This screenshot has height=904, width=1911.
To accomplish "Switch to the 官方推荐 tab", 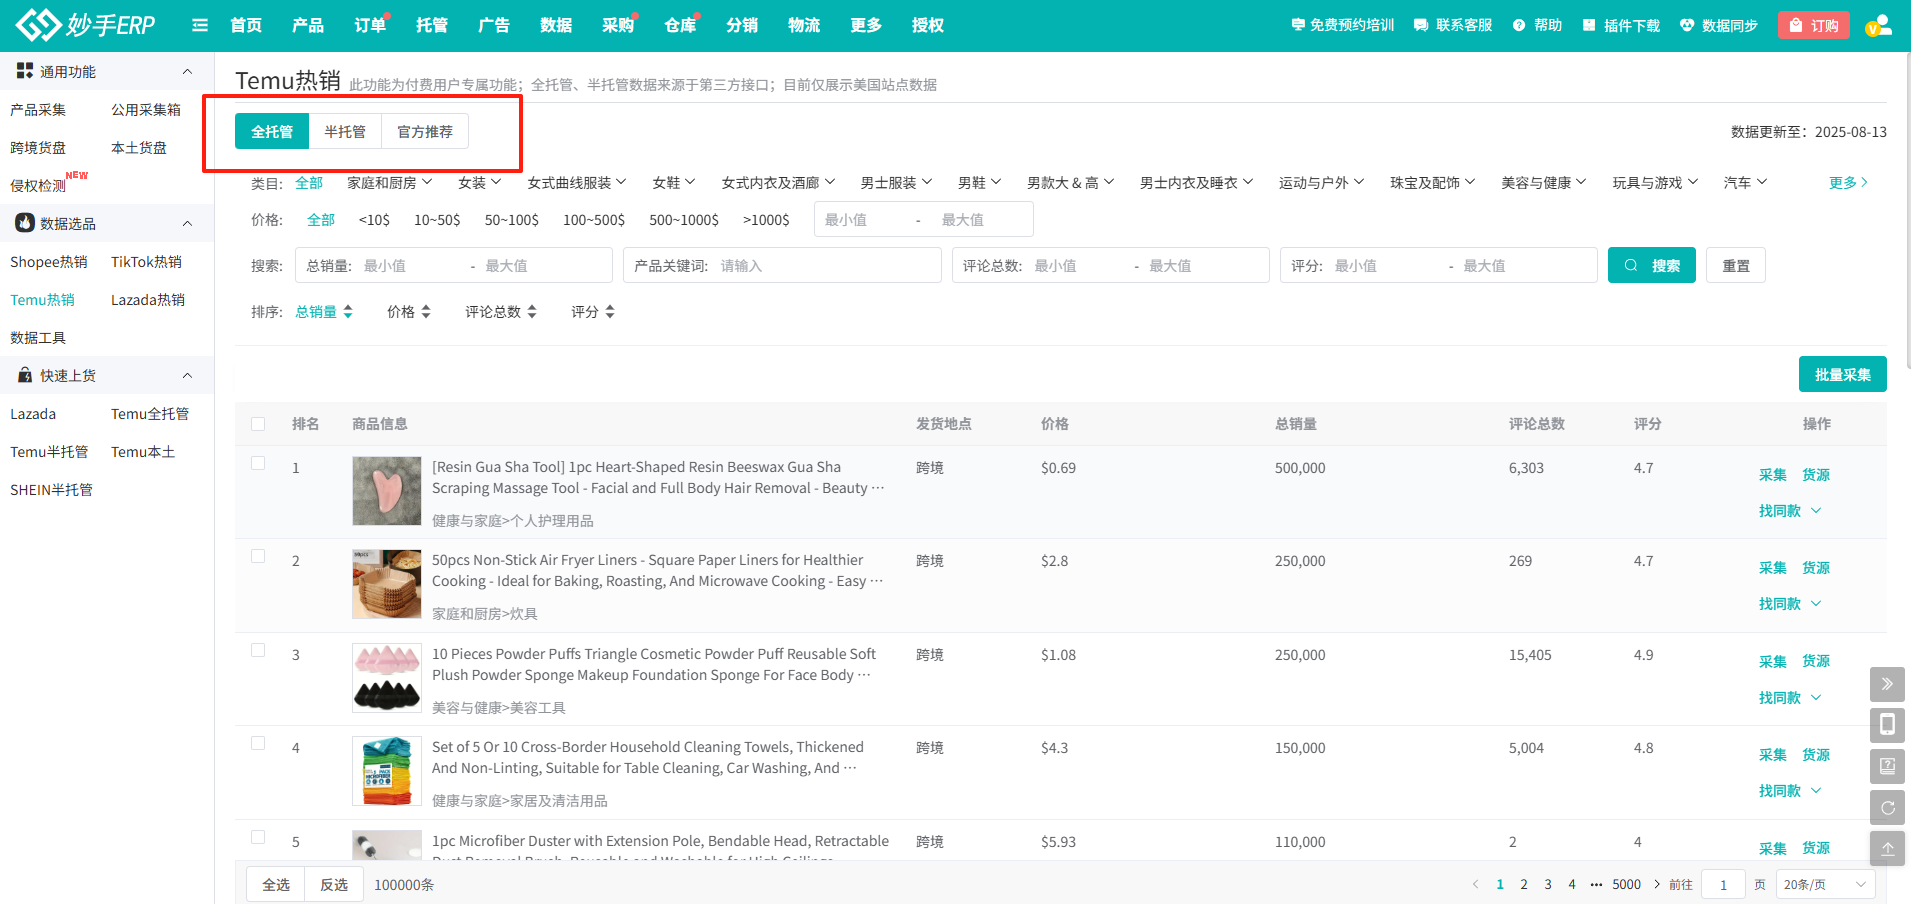I will tap(425, 132).
